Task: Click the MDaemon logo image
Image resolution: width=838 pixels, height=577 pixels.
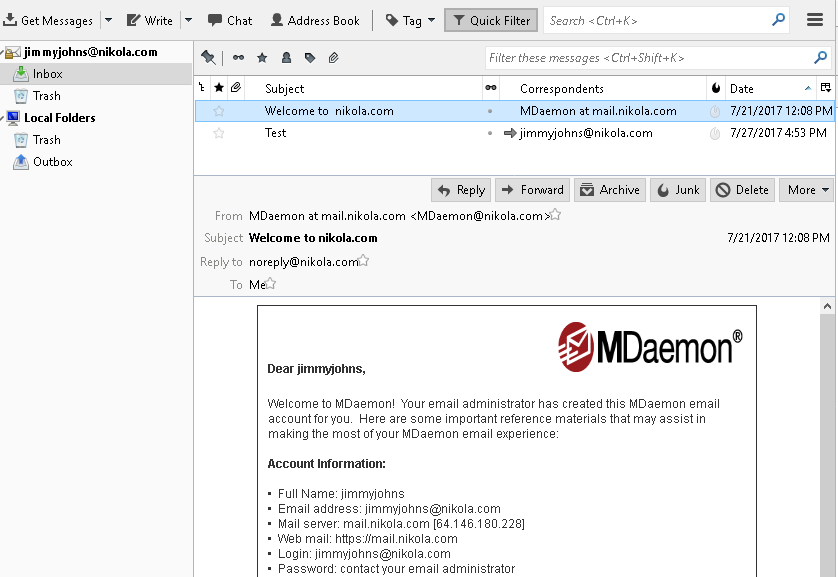Action: coord(650,347)
